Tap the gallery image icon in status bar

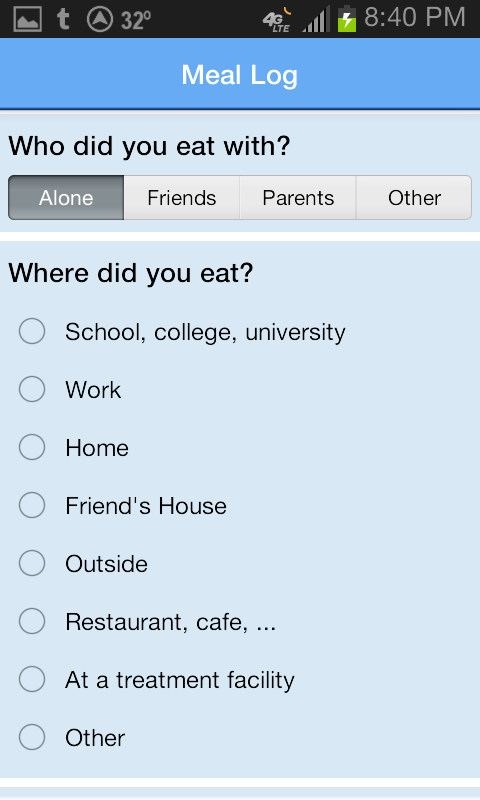click(28, 19)
